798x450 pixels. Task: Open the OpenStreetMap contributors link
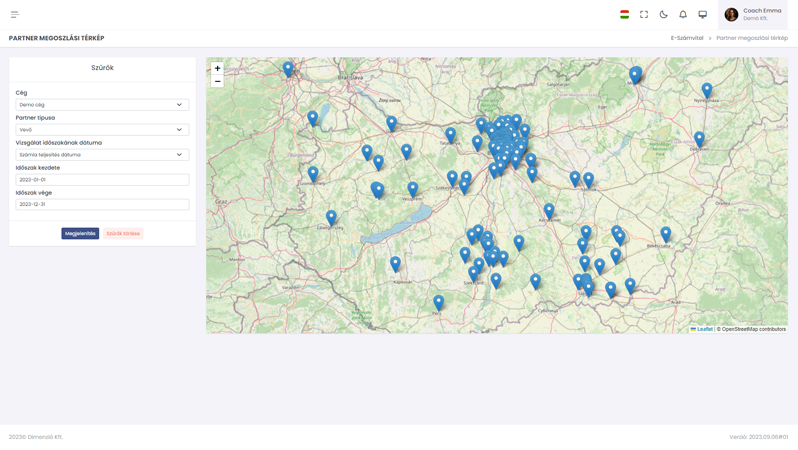pyautogui.click(x=753, y=329)
